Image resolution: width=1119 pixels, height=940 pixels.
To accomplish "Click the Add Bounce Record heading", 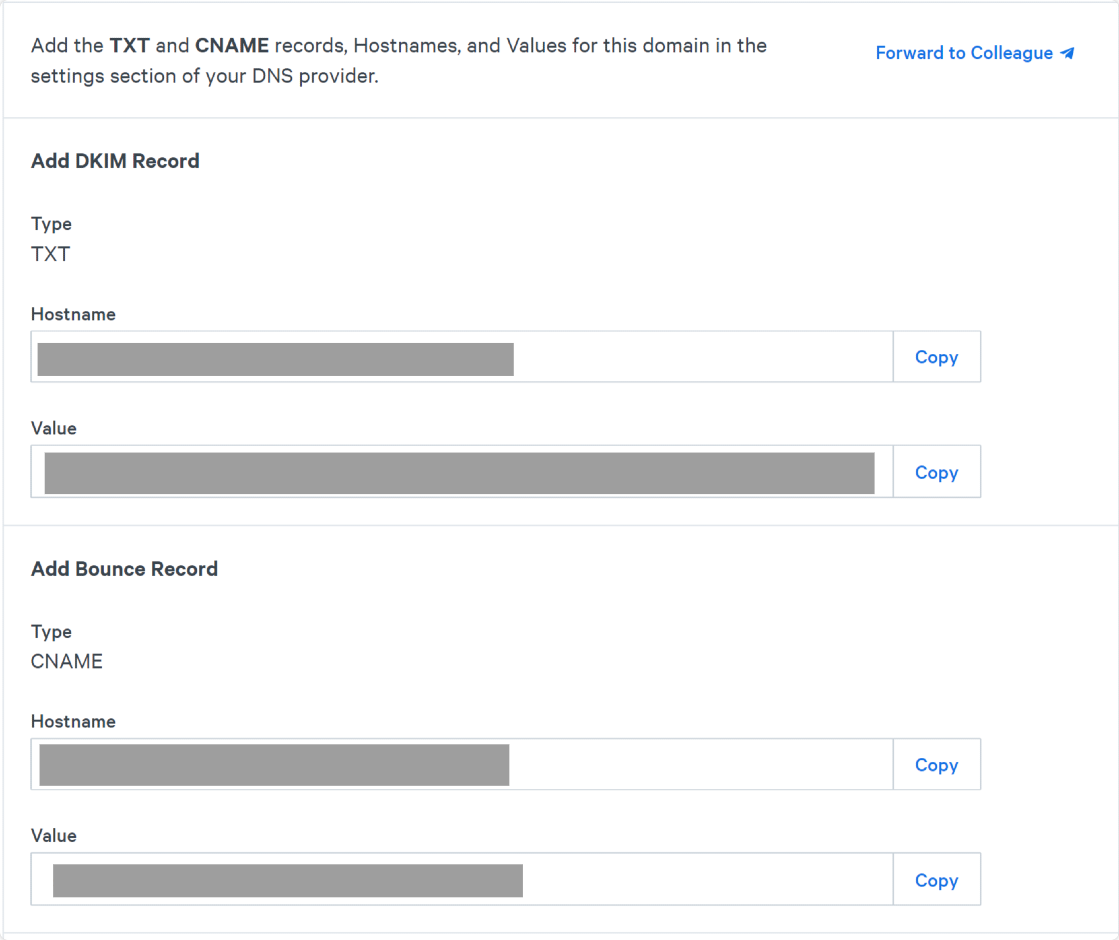I will coord(124,568).
